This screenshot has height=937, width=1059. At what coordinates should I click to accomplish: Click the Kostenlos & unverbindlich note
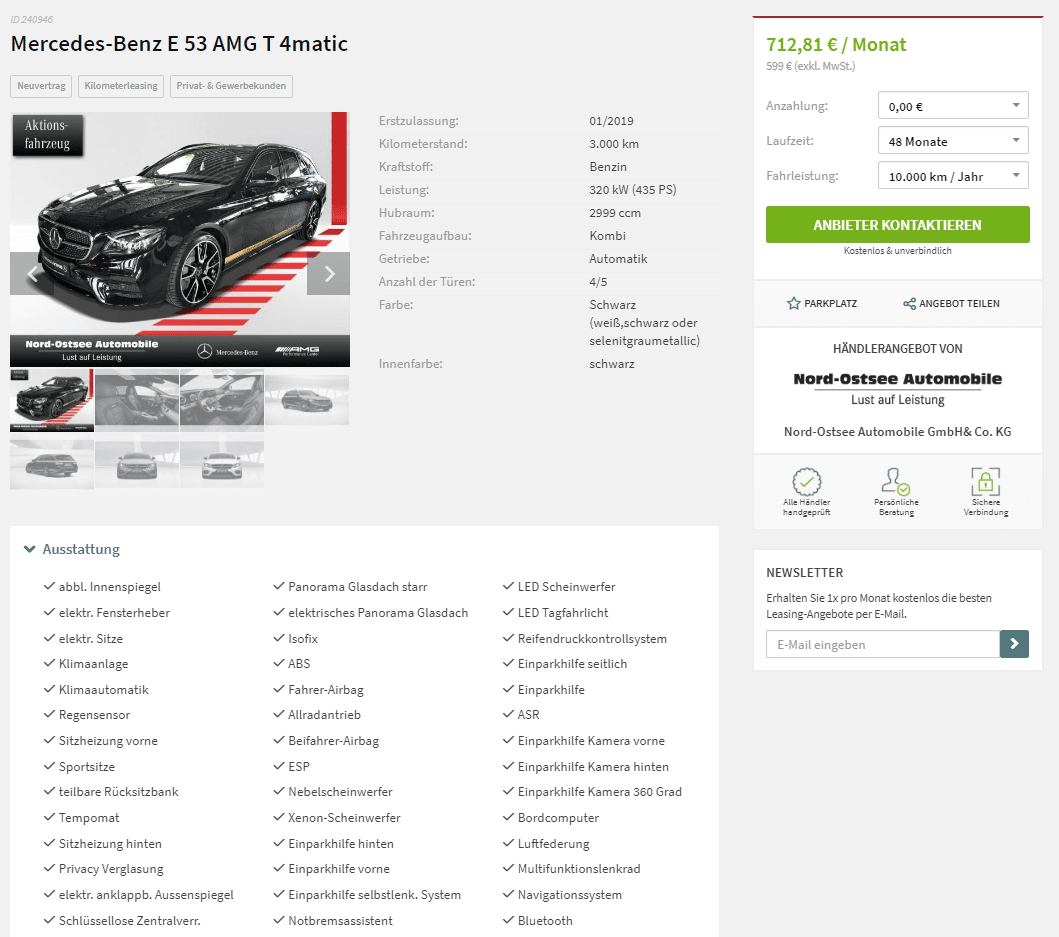898,251
